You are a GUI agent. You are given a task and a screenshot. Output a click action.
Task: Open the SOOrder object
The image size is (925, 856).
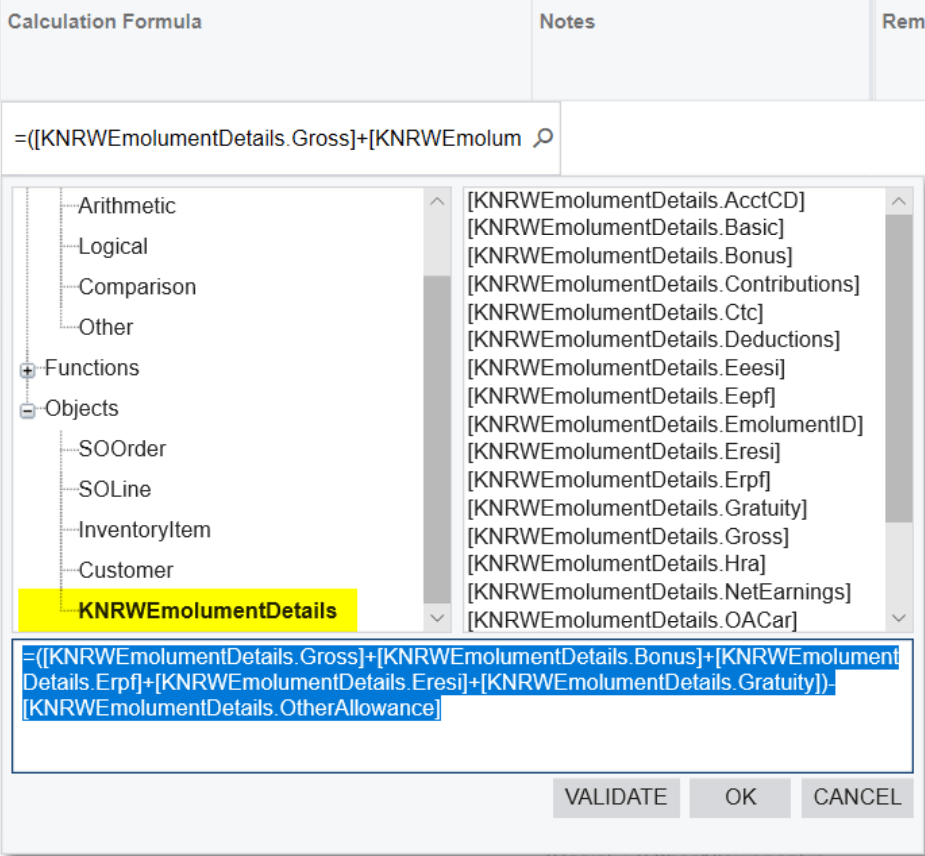click(122, 449)
